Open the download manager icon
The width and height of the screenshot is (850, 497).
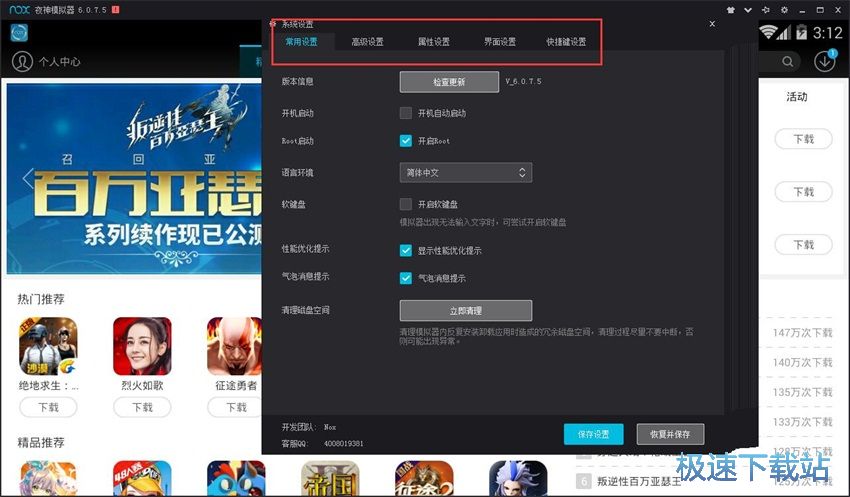click(825, 61)
